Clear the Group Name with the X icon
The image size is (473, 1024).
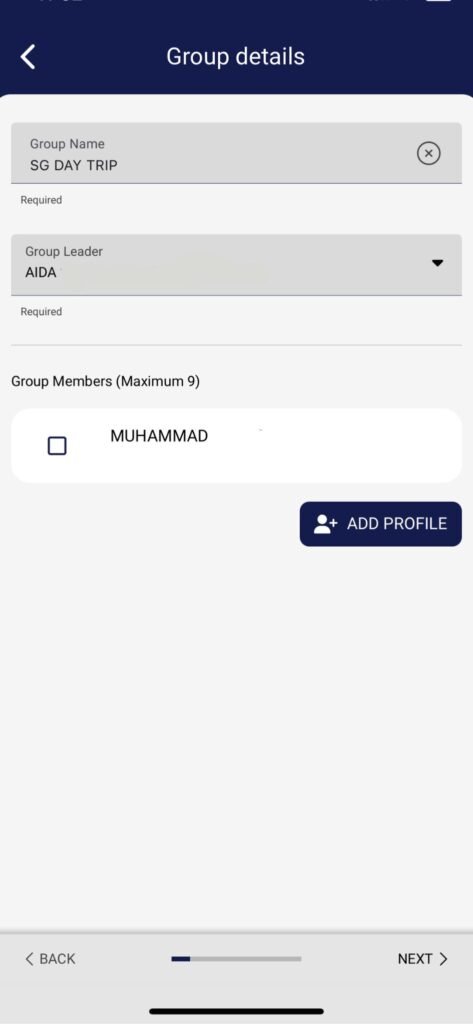tap(429, 153)
